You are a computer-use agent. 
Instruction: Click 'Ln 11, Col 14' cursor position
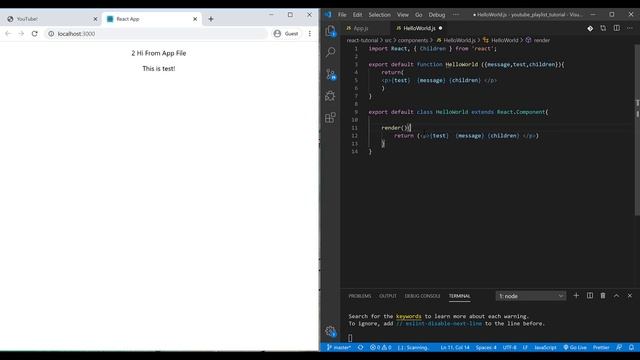coord(455,347)
